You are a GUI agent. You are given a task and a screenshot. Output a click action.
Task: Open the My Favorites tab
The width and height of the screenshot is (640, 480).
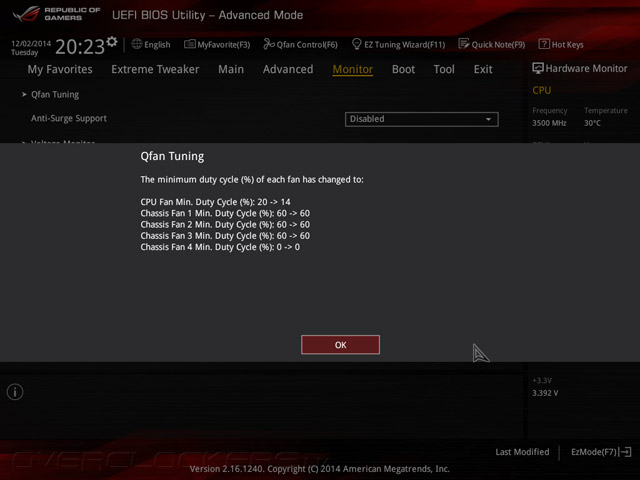click(60, 69)
